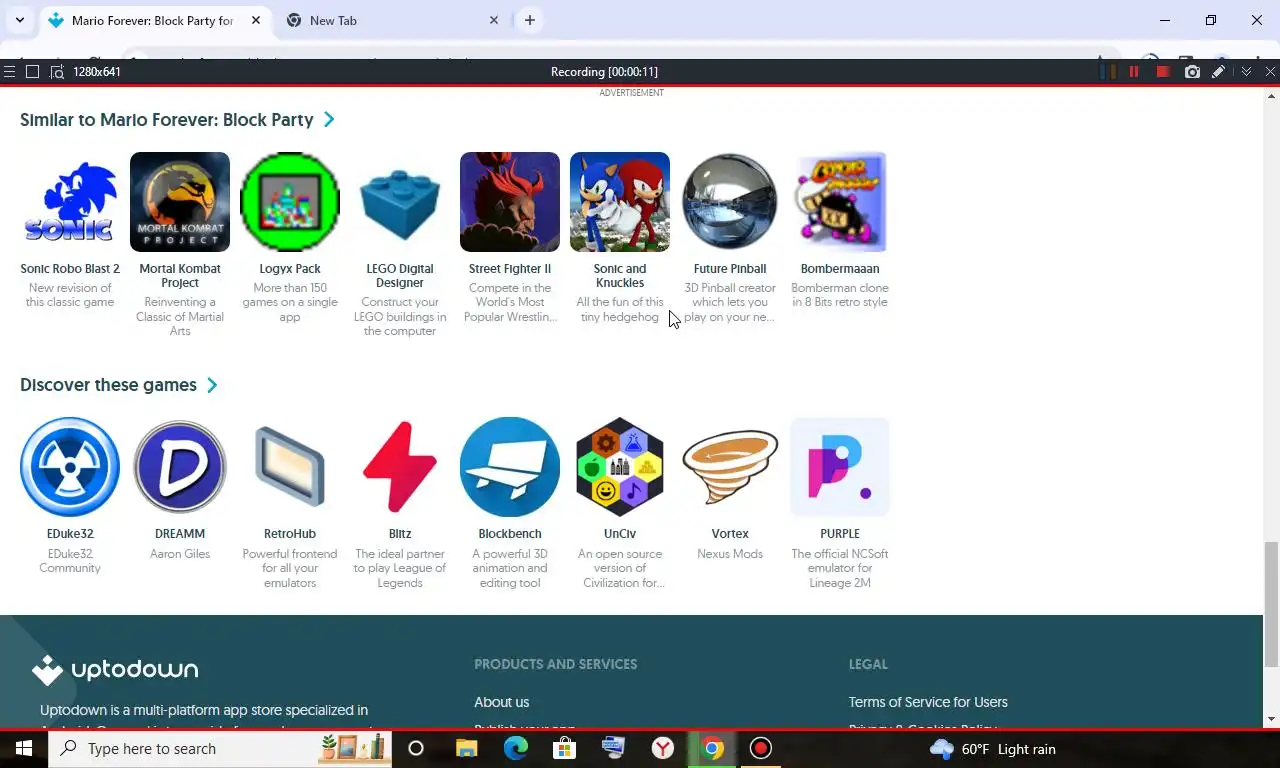This screenshot has height=768, width=1280.
Task: Click the Future Pinball sphere icon
Action: tap(730, 202)
